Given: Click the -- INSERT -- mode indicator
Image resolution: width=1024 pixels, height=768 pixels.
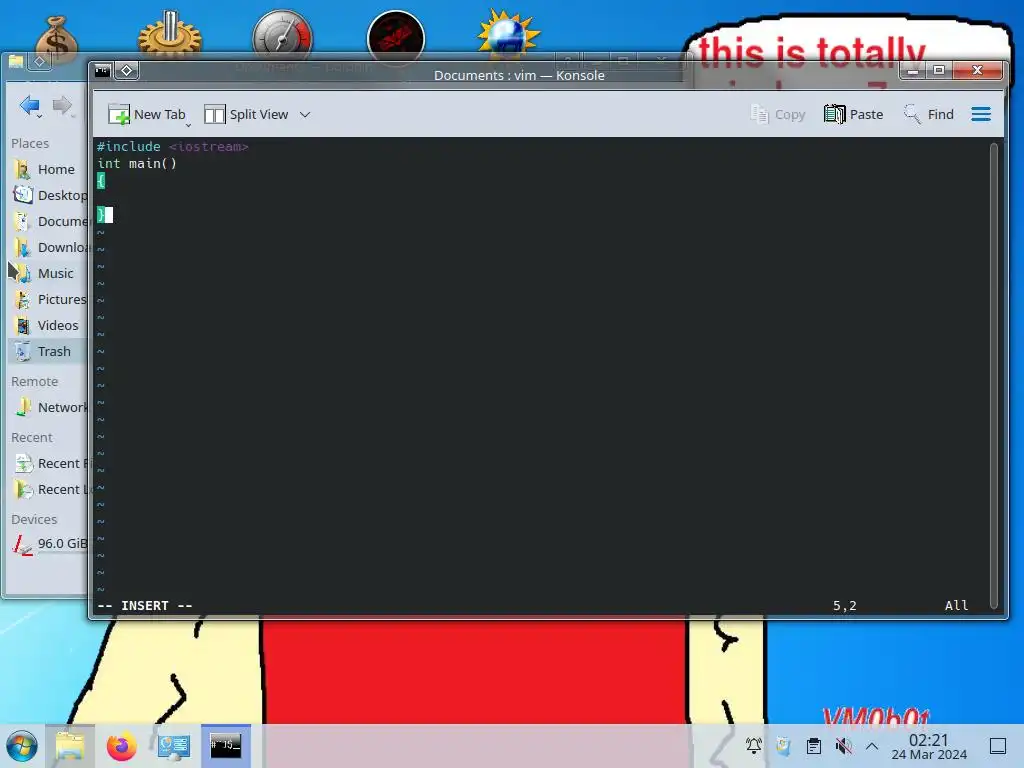Looking at the screenshot, I should pos(144,605).
